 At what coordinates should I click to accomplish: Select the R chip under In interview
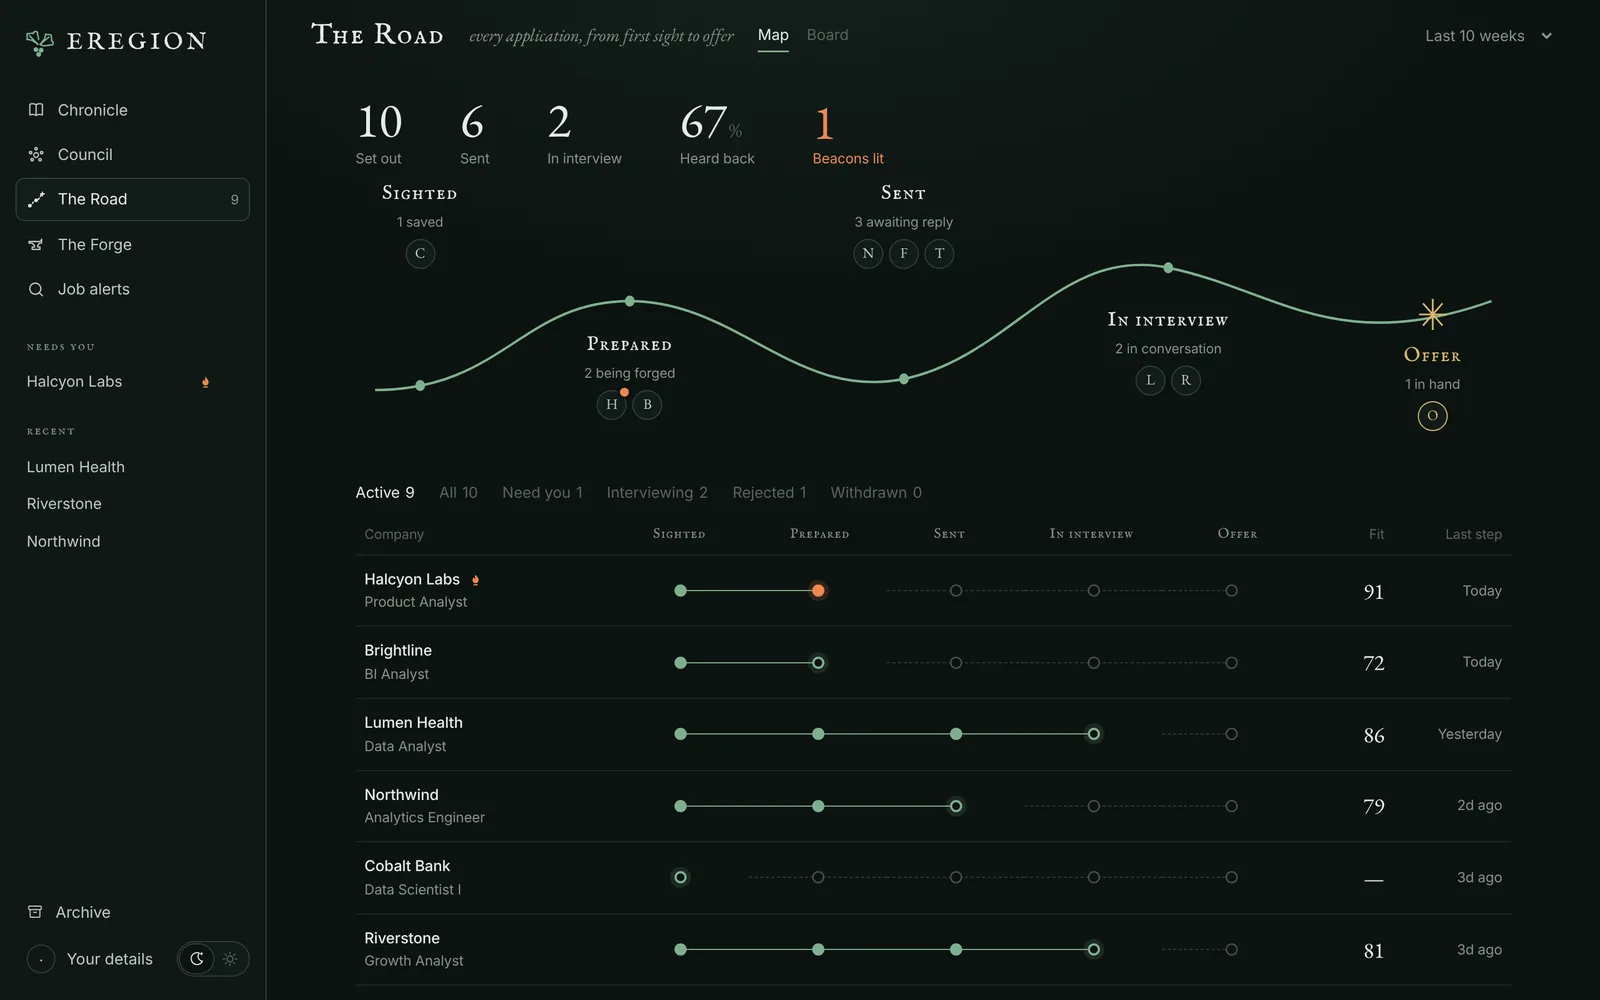coord(1186,380)
